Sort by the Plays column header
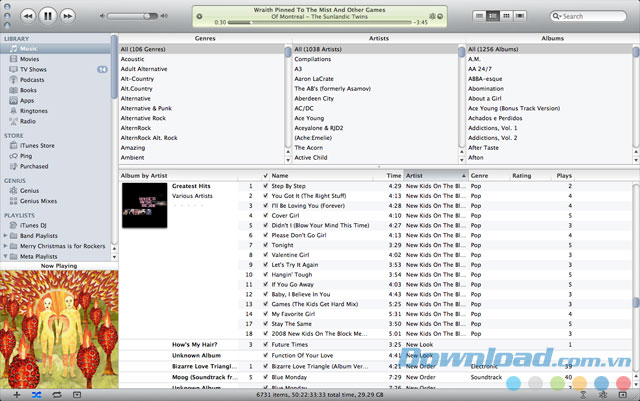 coord(563,176)
